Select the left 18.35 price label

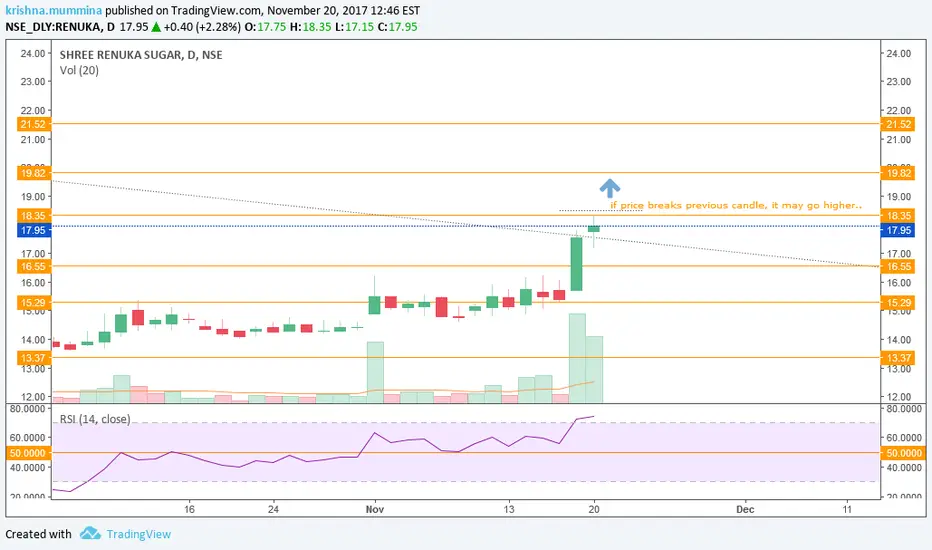(33, 216)
